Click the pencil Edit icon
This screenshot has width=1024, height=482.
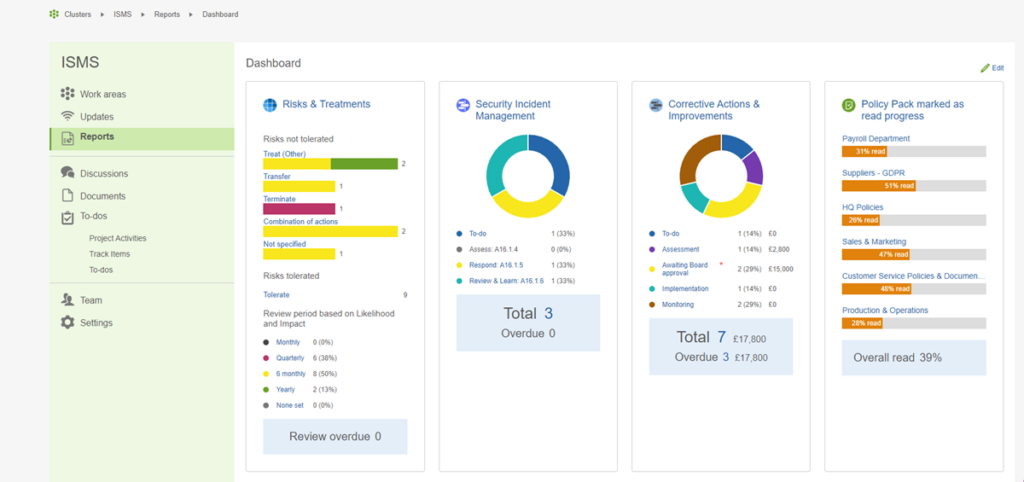coord(985,67)
